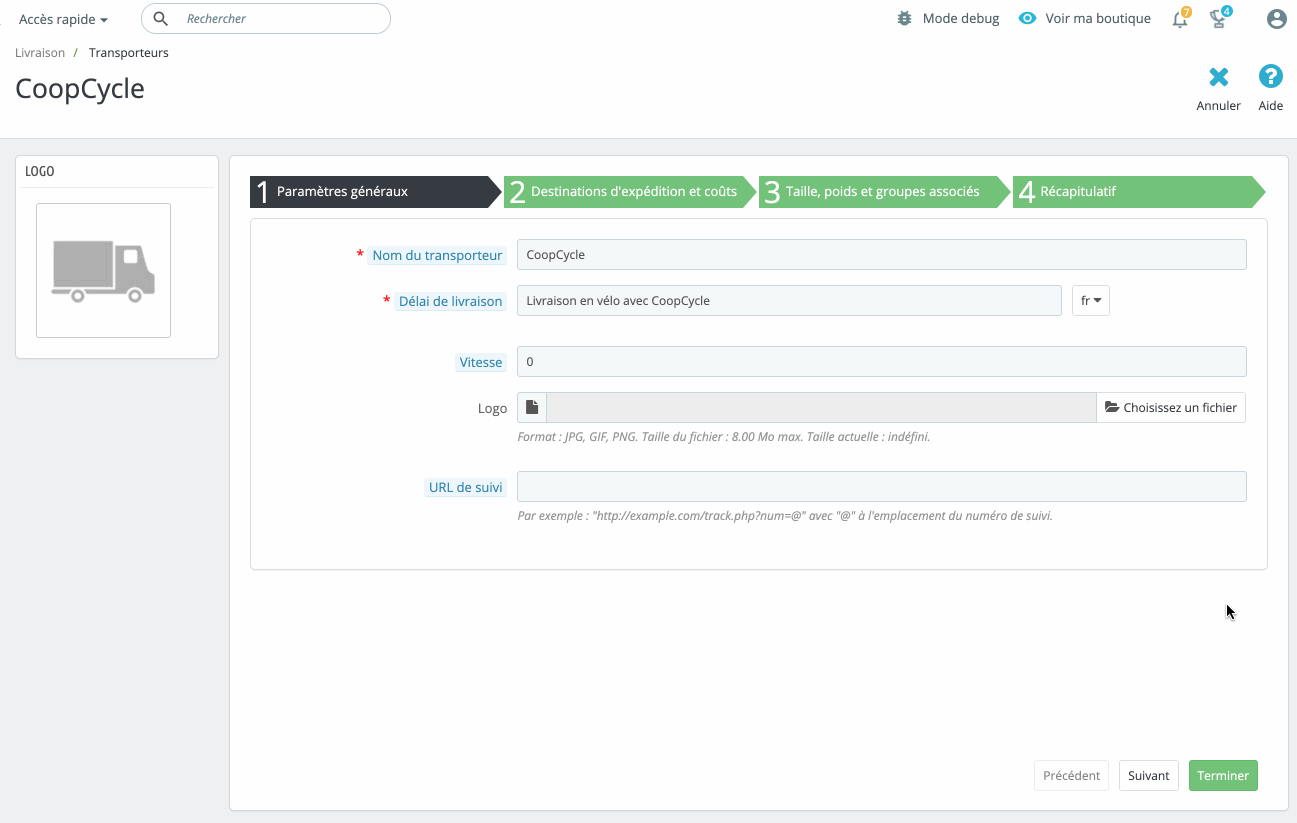This screenshot has height=823, width=1297.
Task: Click the file icon beside Logo field
Action: point(532,407)
